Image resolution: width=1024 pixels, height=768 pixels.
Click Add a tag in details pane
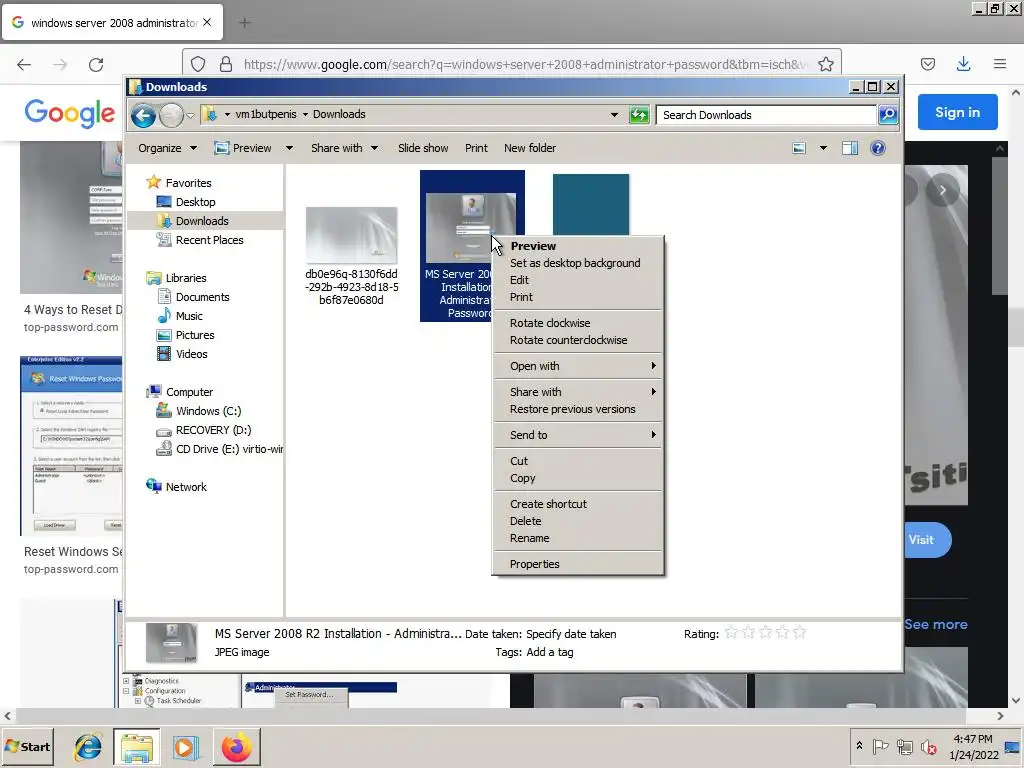550,652
